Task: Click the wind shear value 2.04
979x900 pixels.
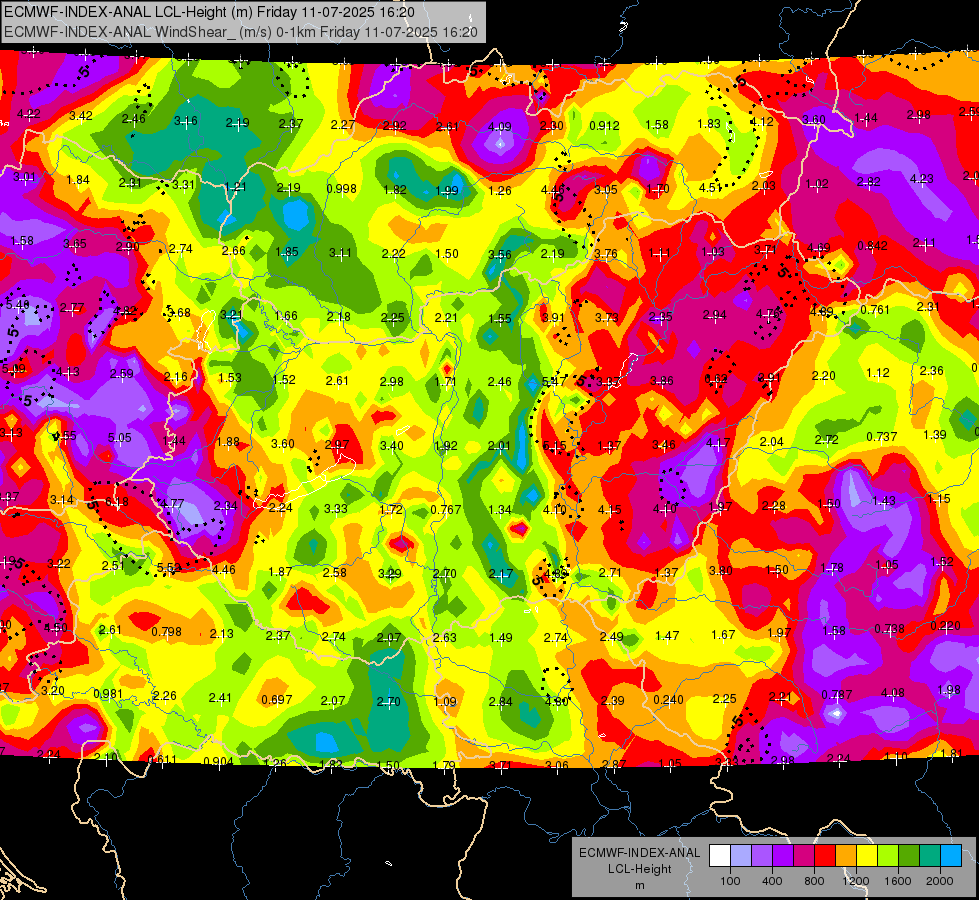Action: tap(771, 442)
